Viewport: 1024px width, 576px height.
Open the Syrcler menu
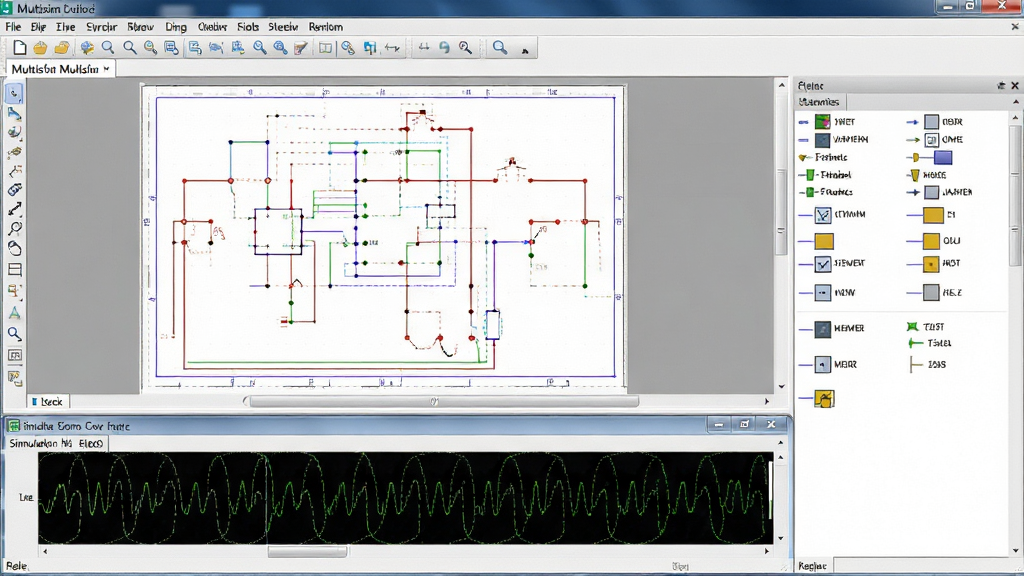[101, 27]
